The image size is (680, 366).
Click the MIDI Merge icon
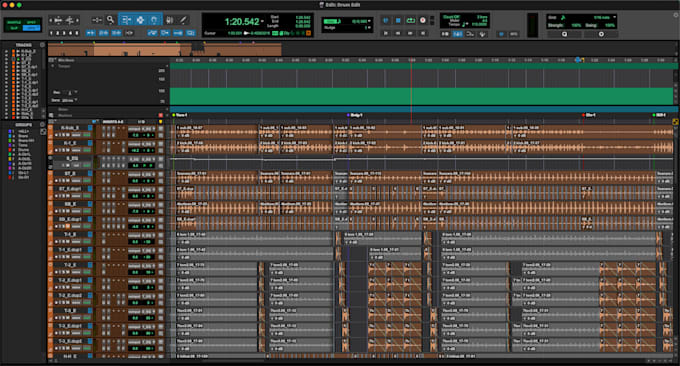point(470,33)
